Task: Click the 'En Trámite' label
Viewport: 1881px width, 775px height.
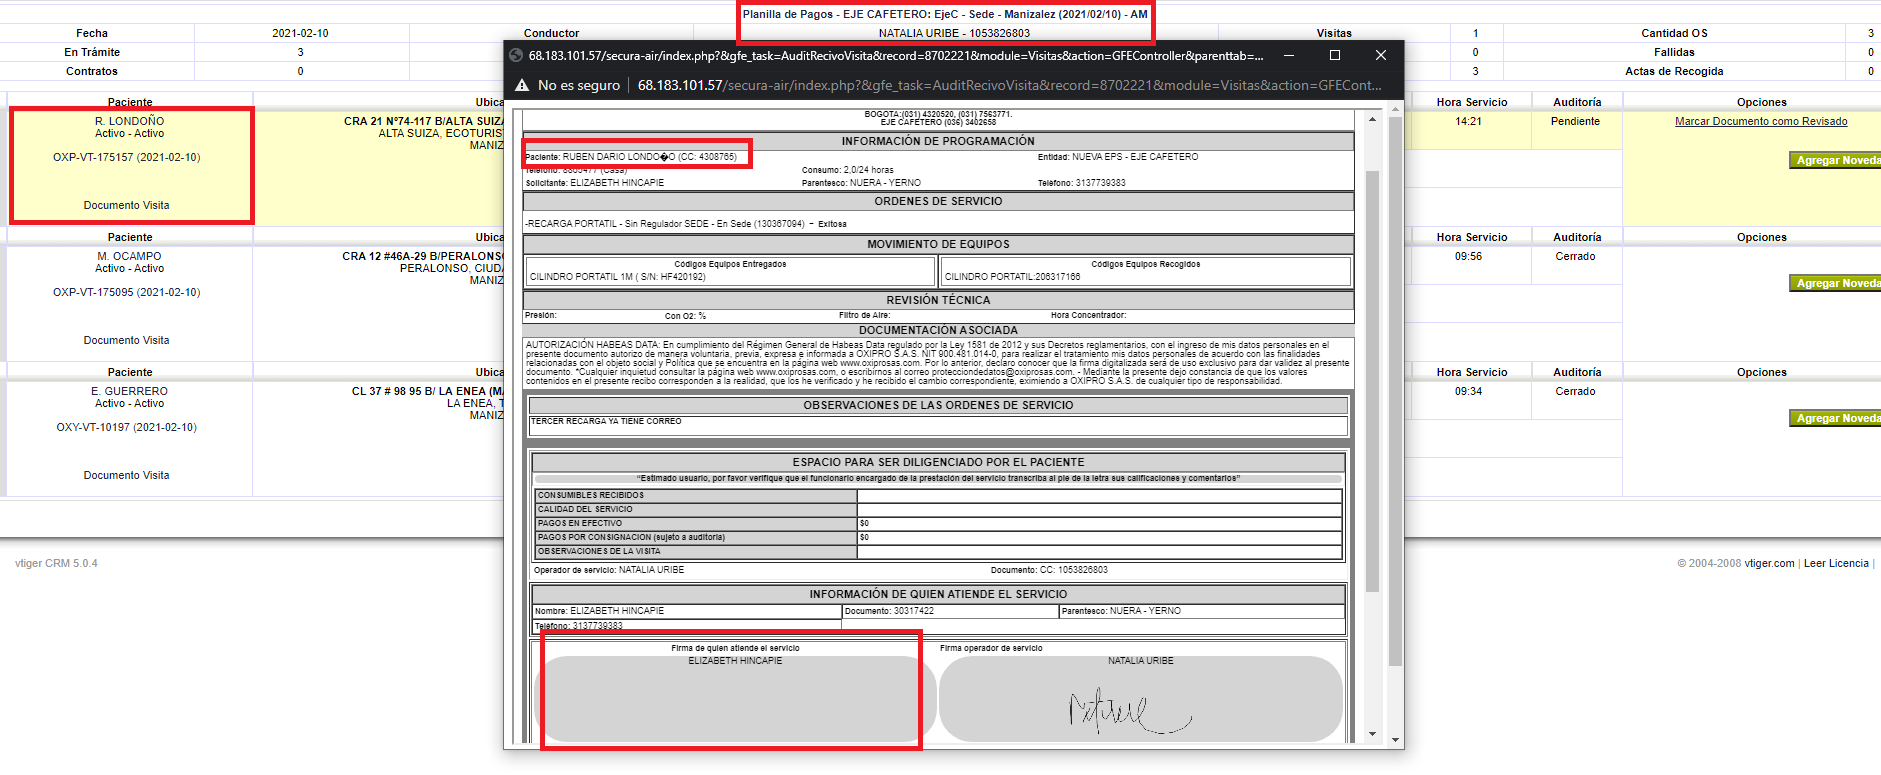Action: click(92, 53)
